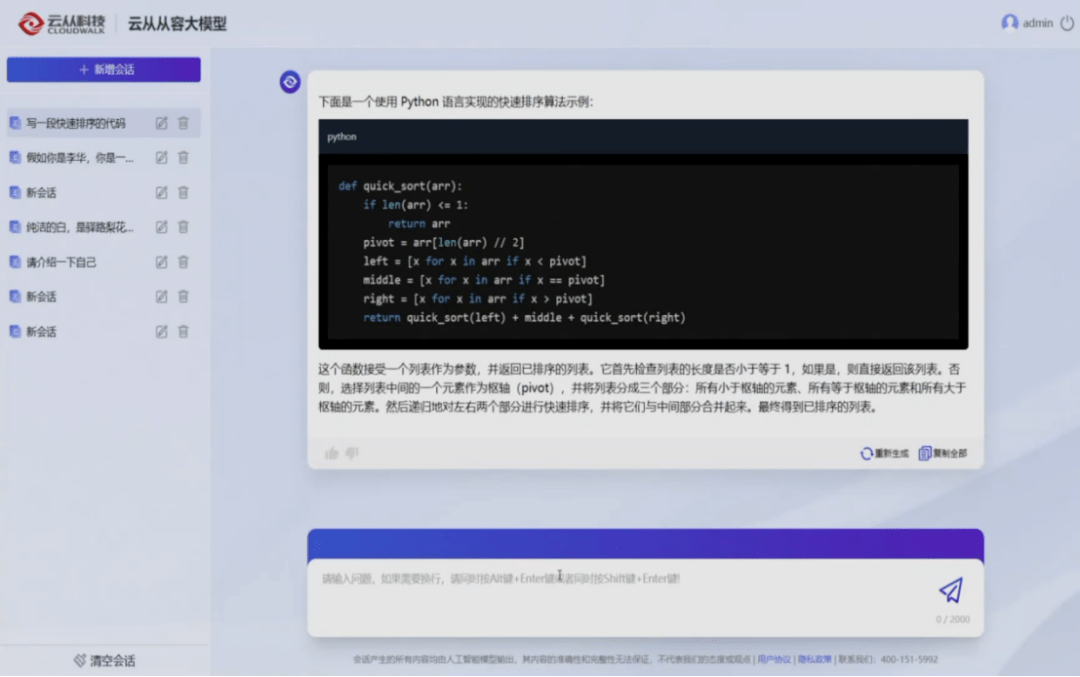Delete the 写一段快速排序的代码 conversation via trash icon
Image resolution: width=1080 pixels, height=677 pixels.
(183, 123)
